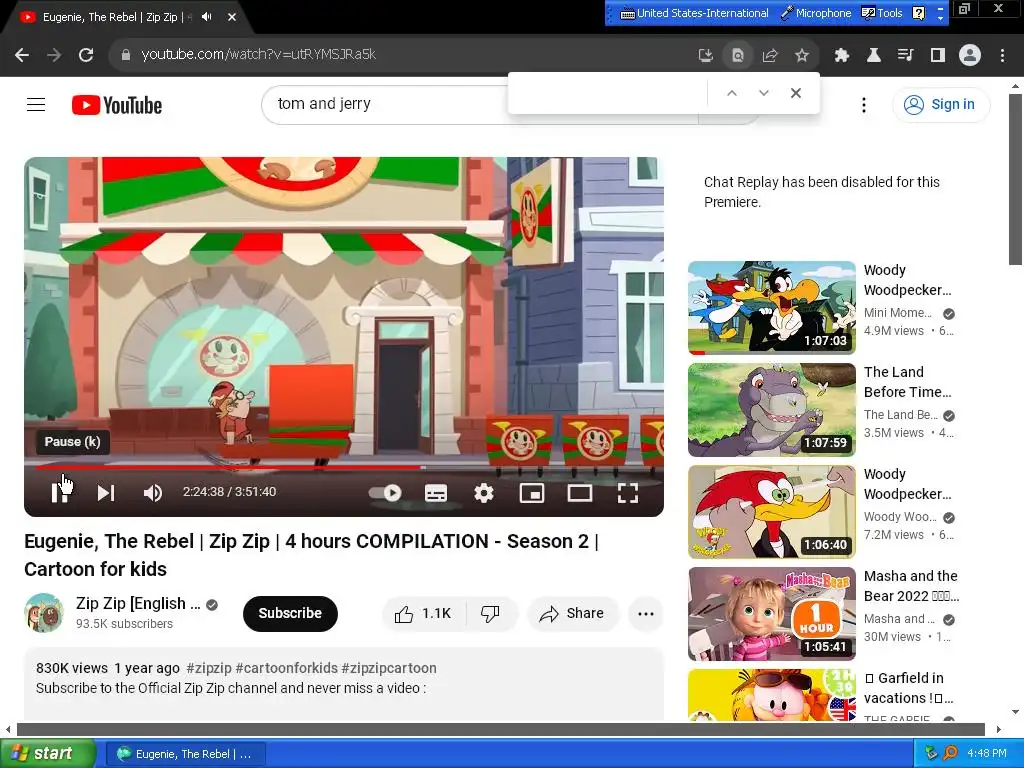
Task: Go to the YouTube home logo
Action: [x=117, y=105]
